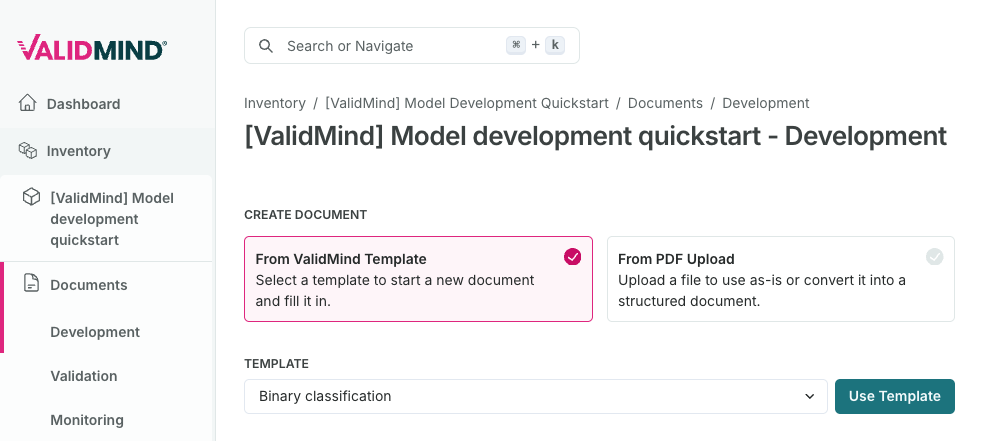Click the Development breadcrumb link
The width and height of the screenshot is (983, 441).
[765, 103]
